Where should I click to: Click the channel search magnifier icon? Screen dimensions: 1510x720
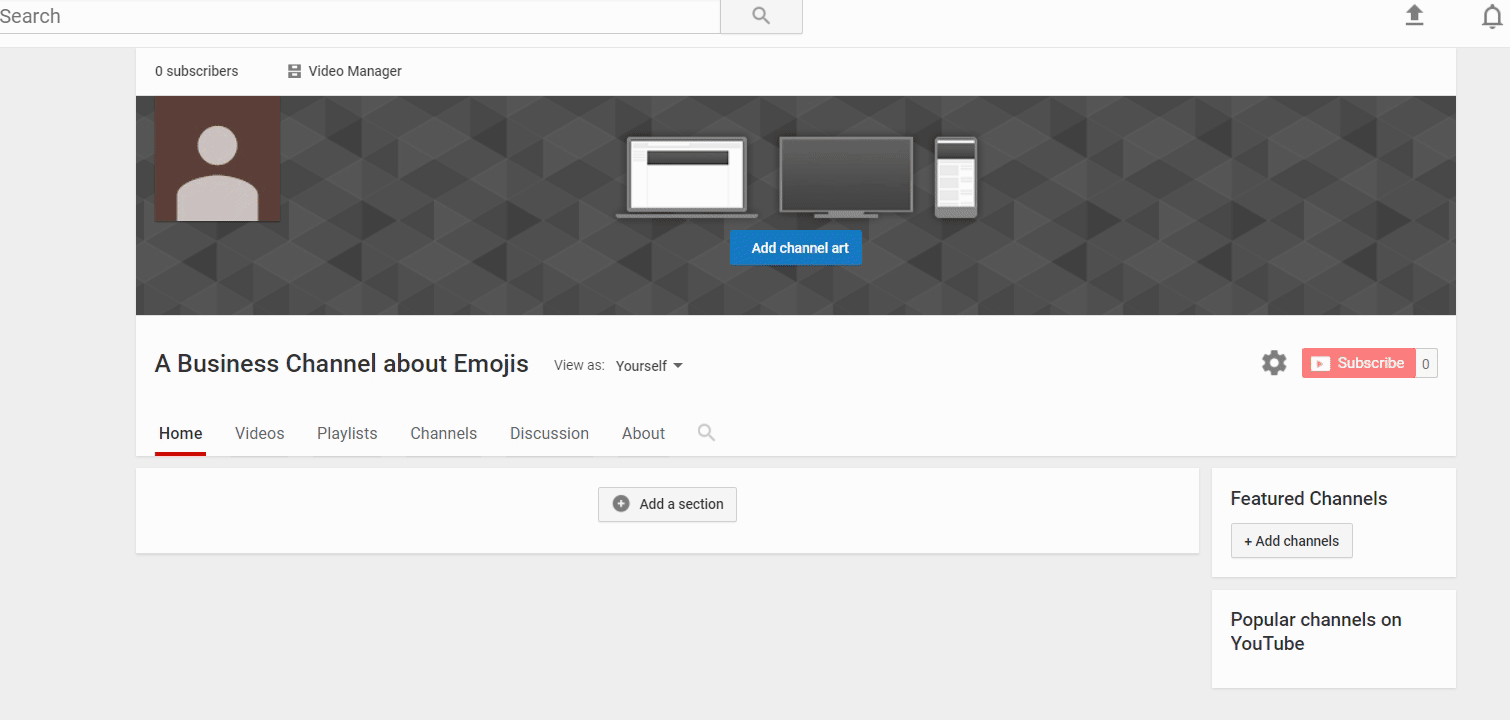pyautogui.click(x=706, y=433)
